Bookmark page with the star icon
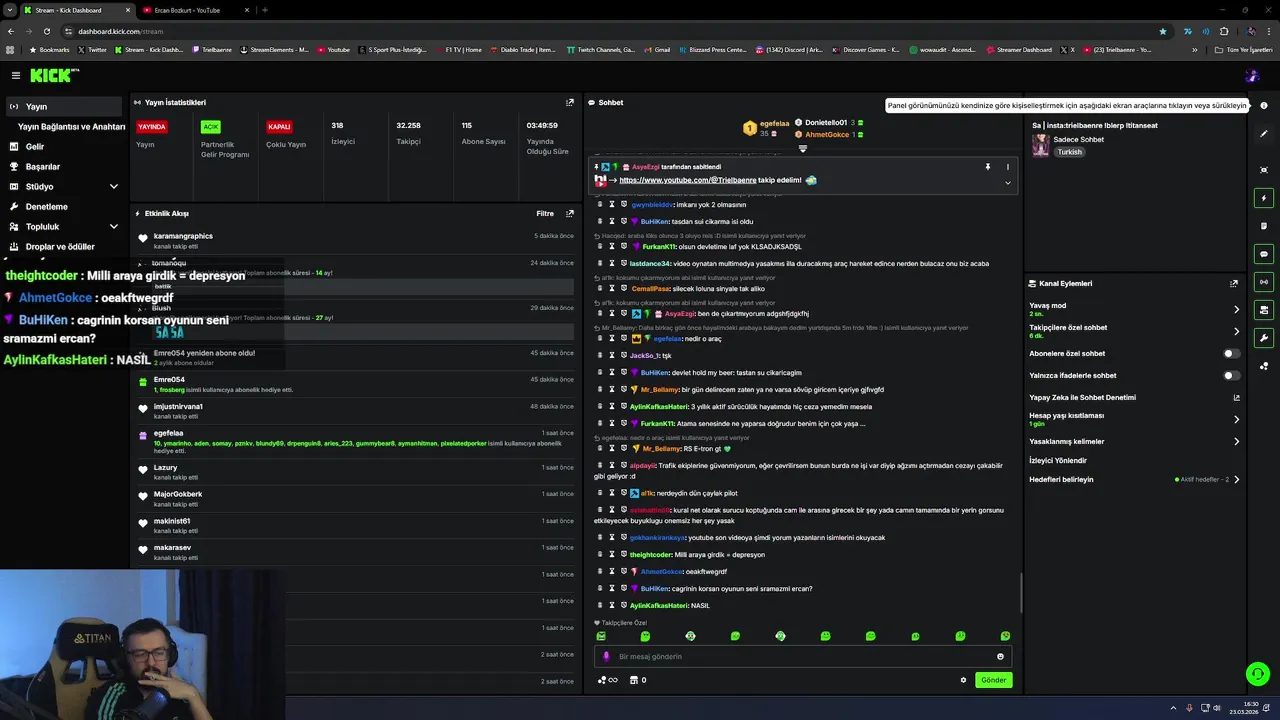1280x720 pixels. click(x=1162, y=31)
